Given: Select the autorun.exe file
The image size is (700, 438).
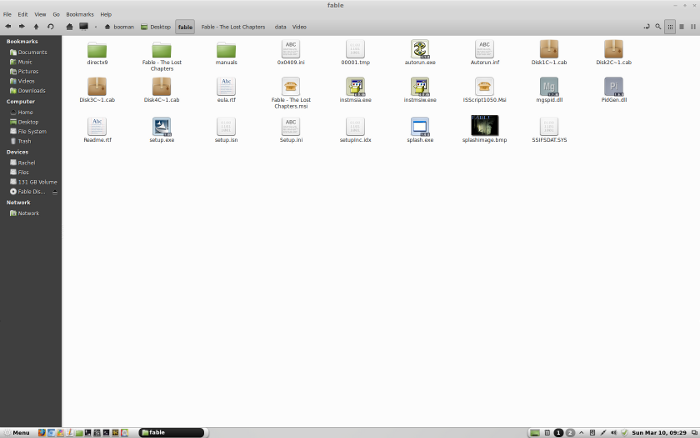Looking at the screenshot, I should [x=420, y=53].
